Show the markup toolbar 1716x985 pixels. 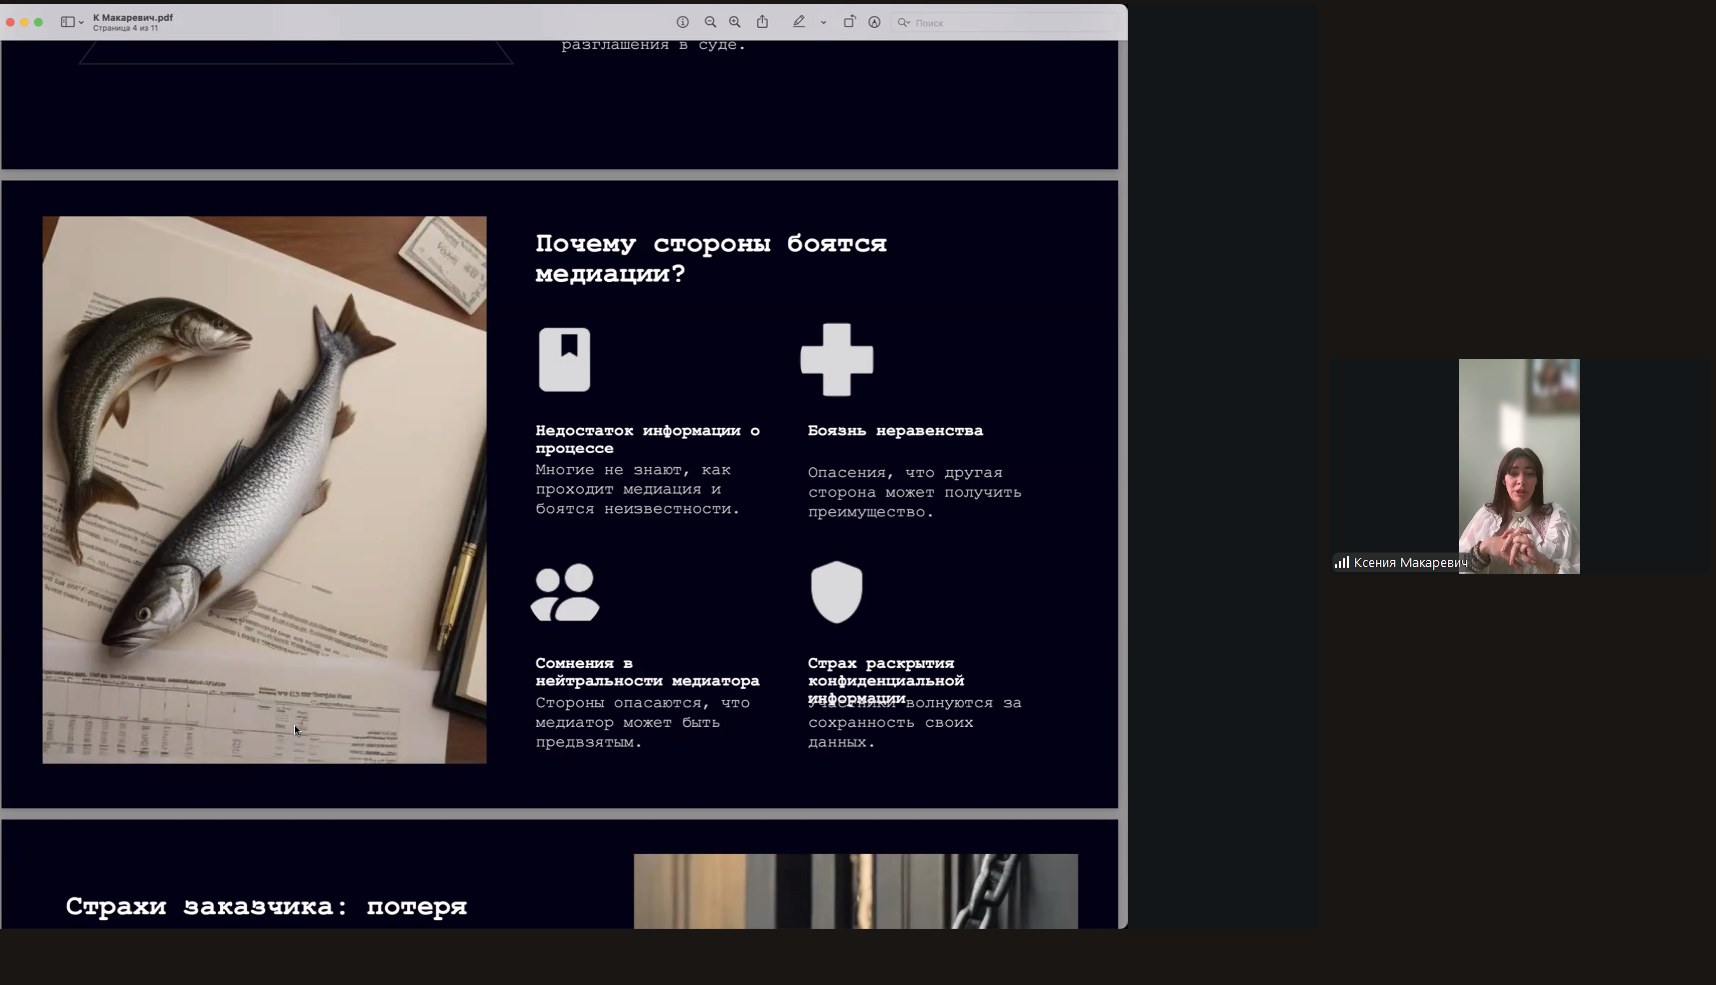(874, 22)
